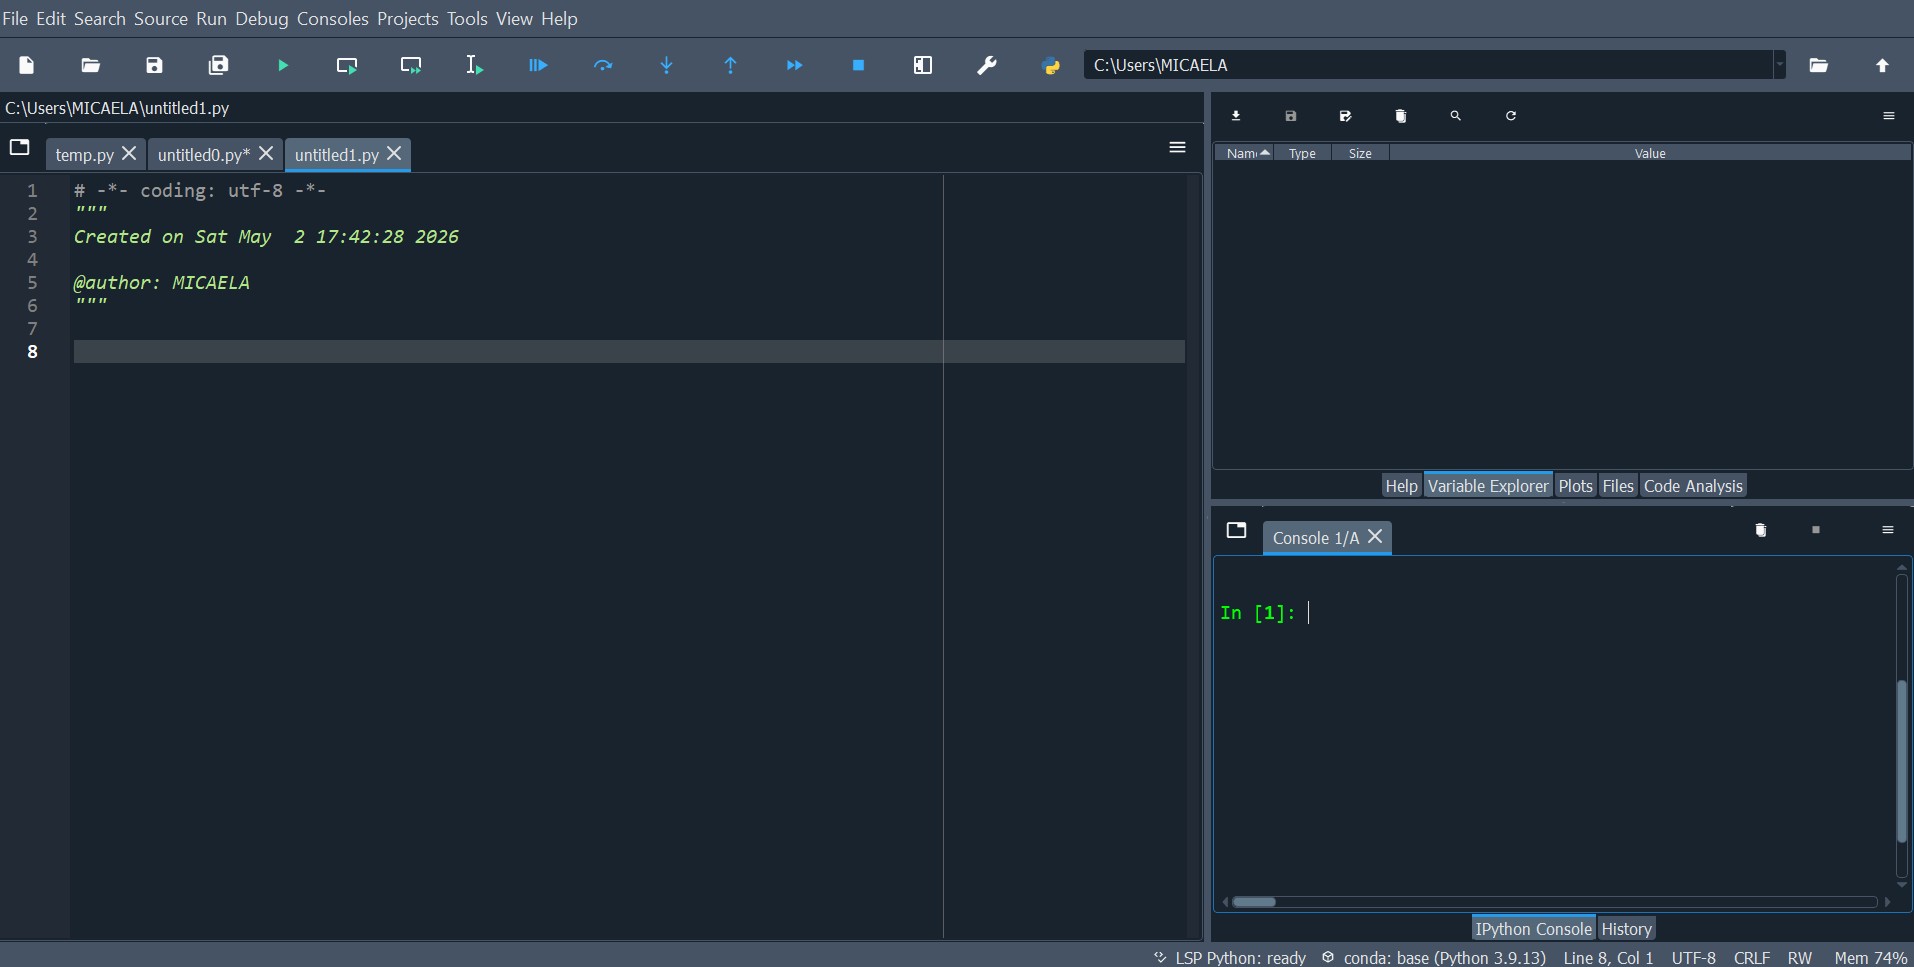Save data as in Variable Explorer
The width and height of the screenshot is (1914, 967).
(1346, 116)
